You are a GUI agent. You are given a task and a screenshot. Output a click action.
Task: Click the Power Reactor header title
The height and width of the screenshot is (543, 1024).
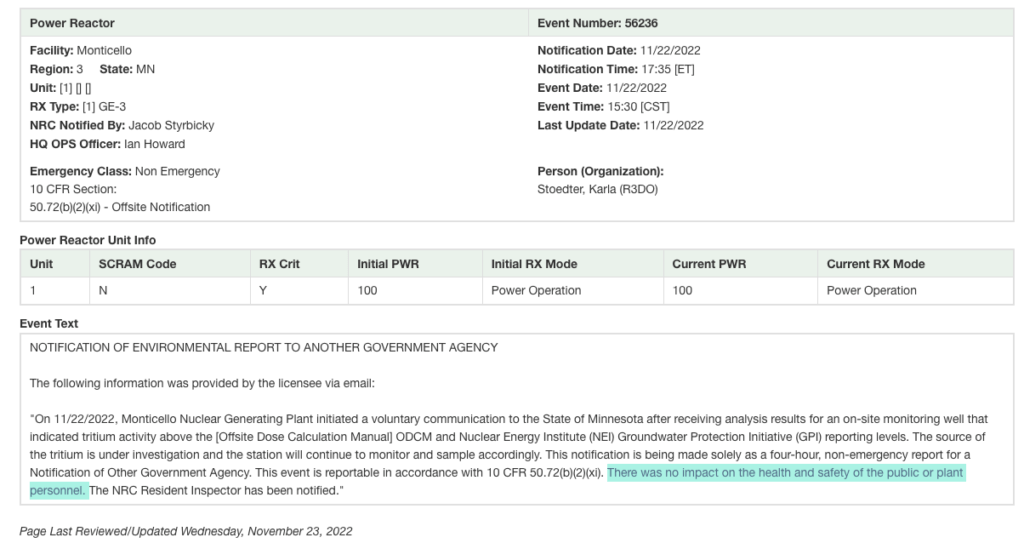[72, 23]
